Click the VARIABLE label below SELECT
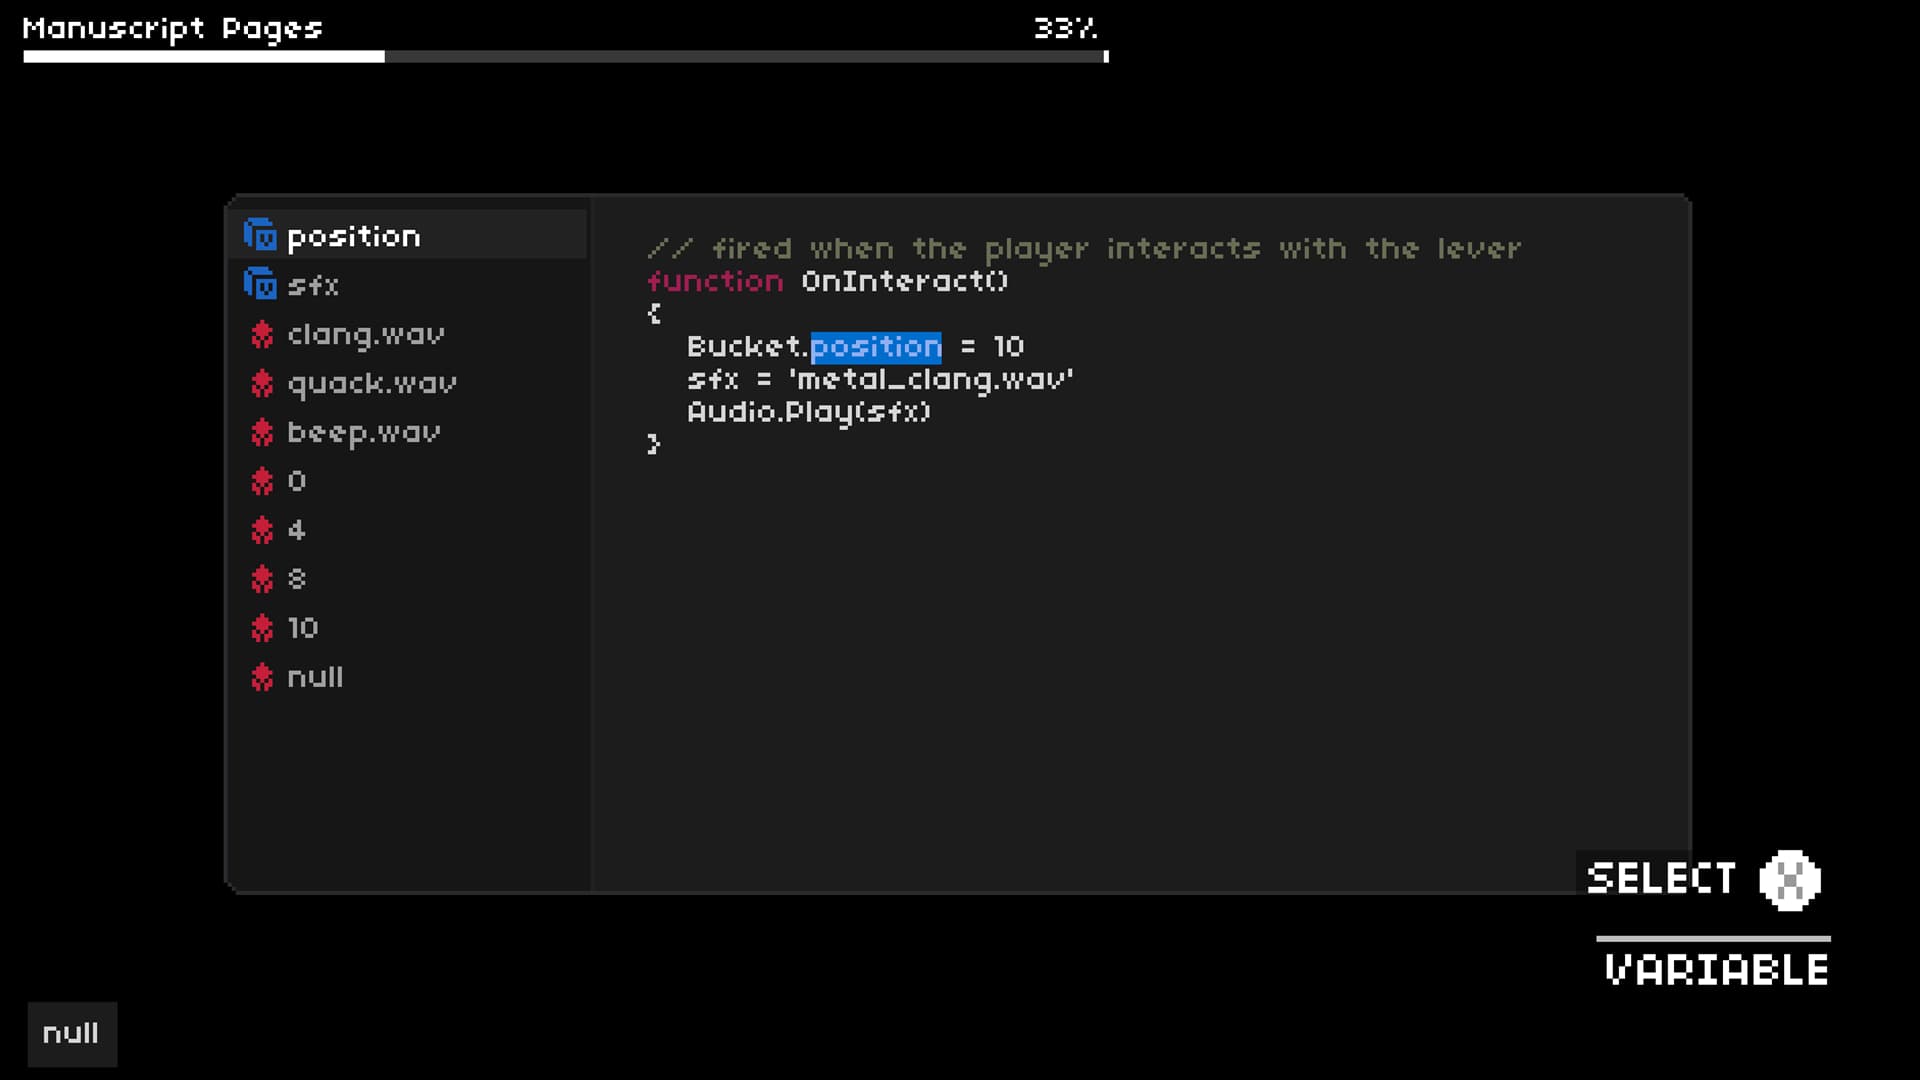 point(1716,970)
